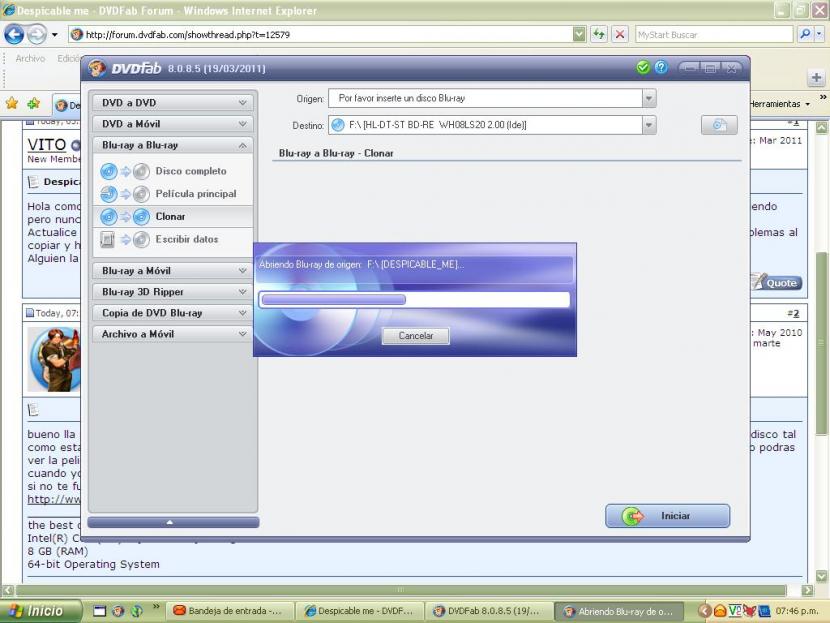Expand the Archivo a Móvil section

173,335
